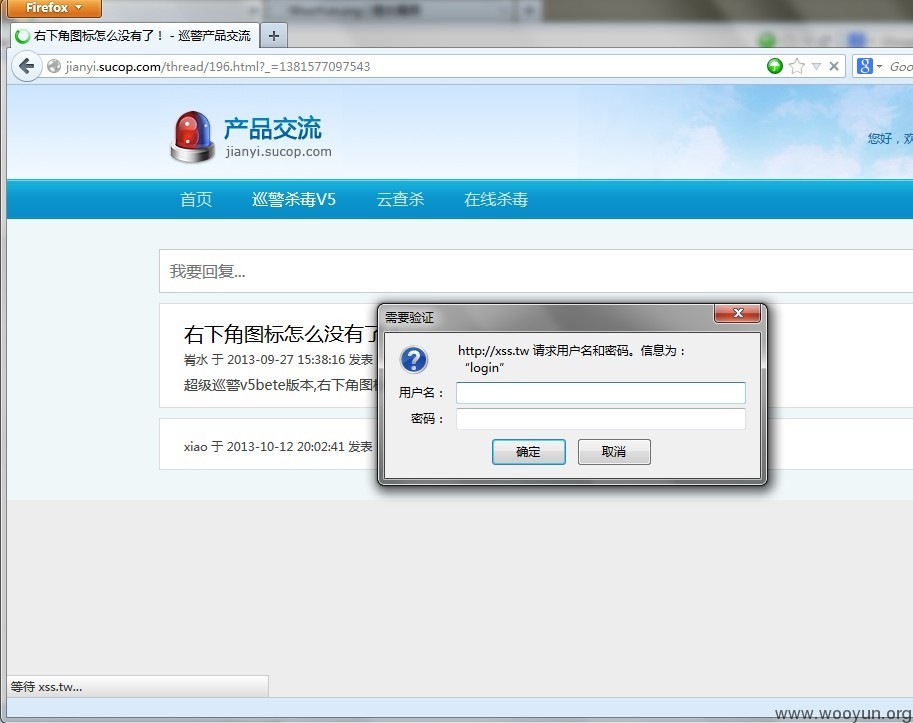The height and width of the screenshot is (723, 913).
Task: Go to 首页 in navigation bar
Action: coord(196,200)
